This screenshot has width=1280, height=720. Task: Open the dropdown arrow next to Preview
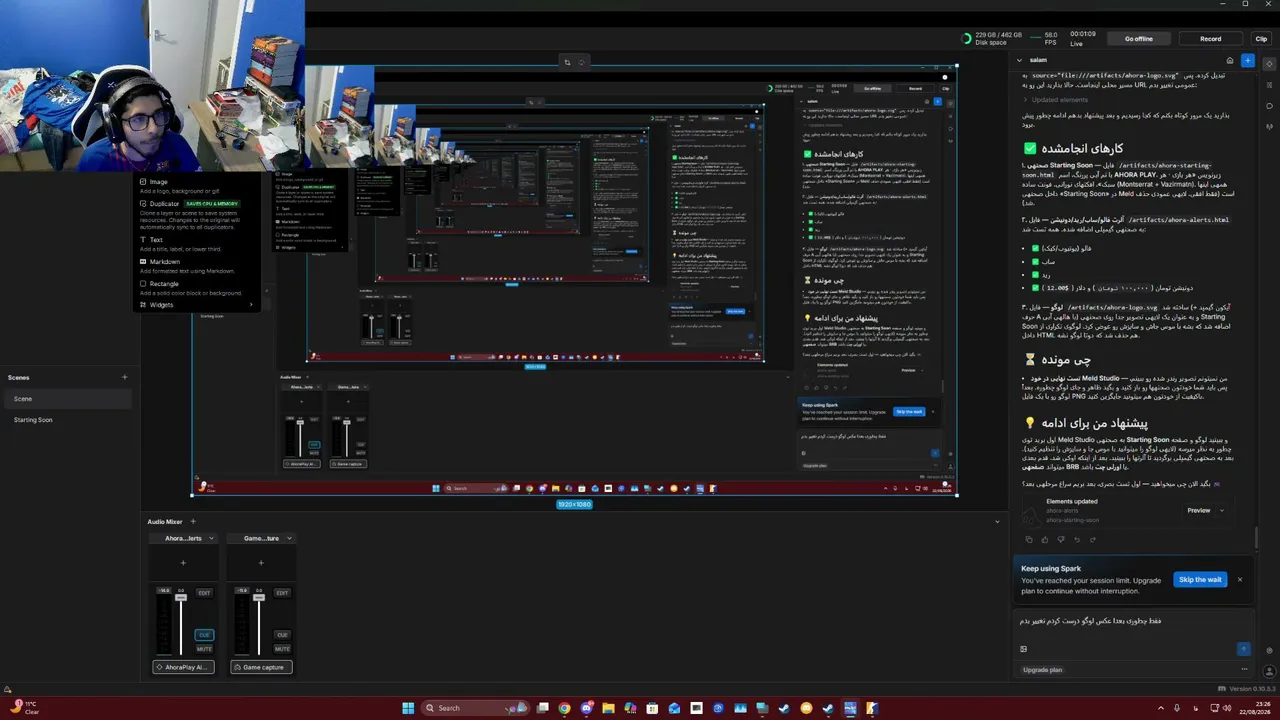point(1223,510)
